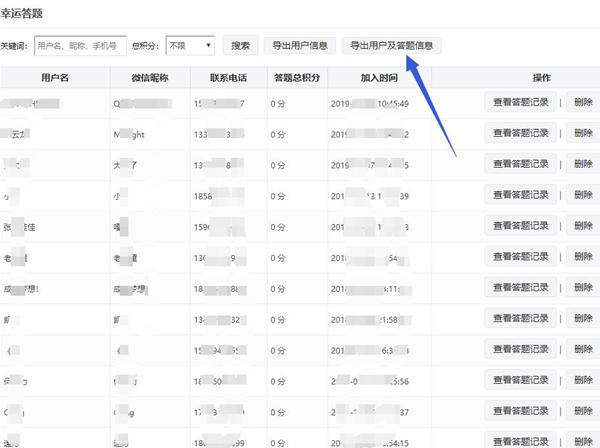The height and width of the screenshot is (448, 600).
Task: Open 查看答题记录 for the seventh row
Action: click(x=520, y=288)
